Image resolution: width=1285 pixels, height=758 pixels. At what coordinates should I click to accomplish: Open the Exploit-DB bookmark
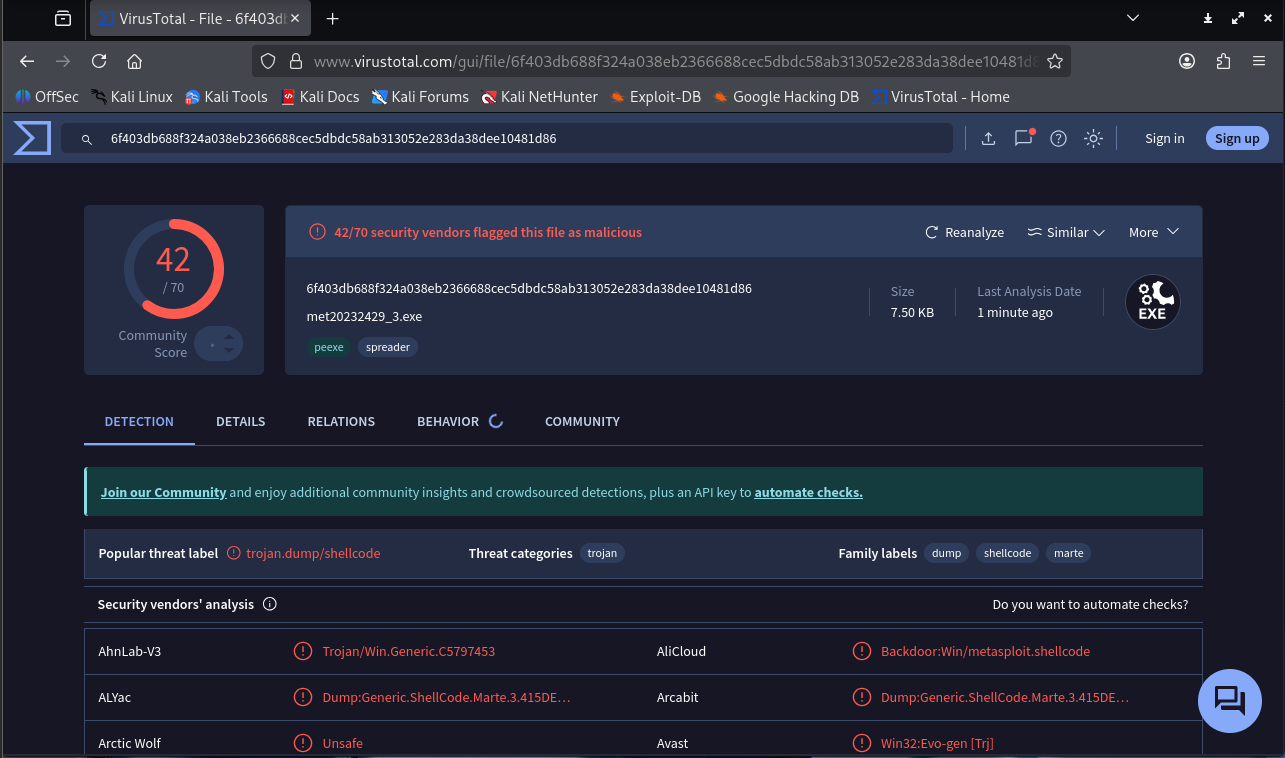[x=655, y=97]
